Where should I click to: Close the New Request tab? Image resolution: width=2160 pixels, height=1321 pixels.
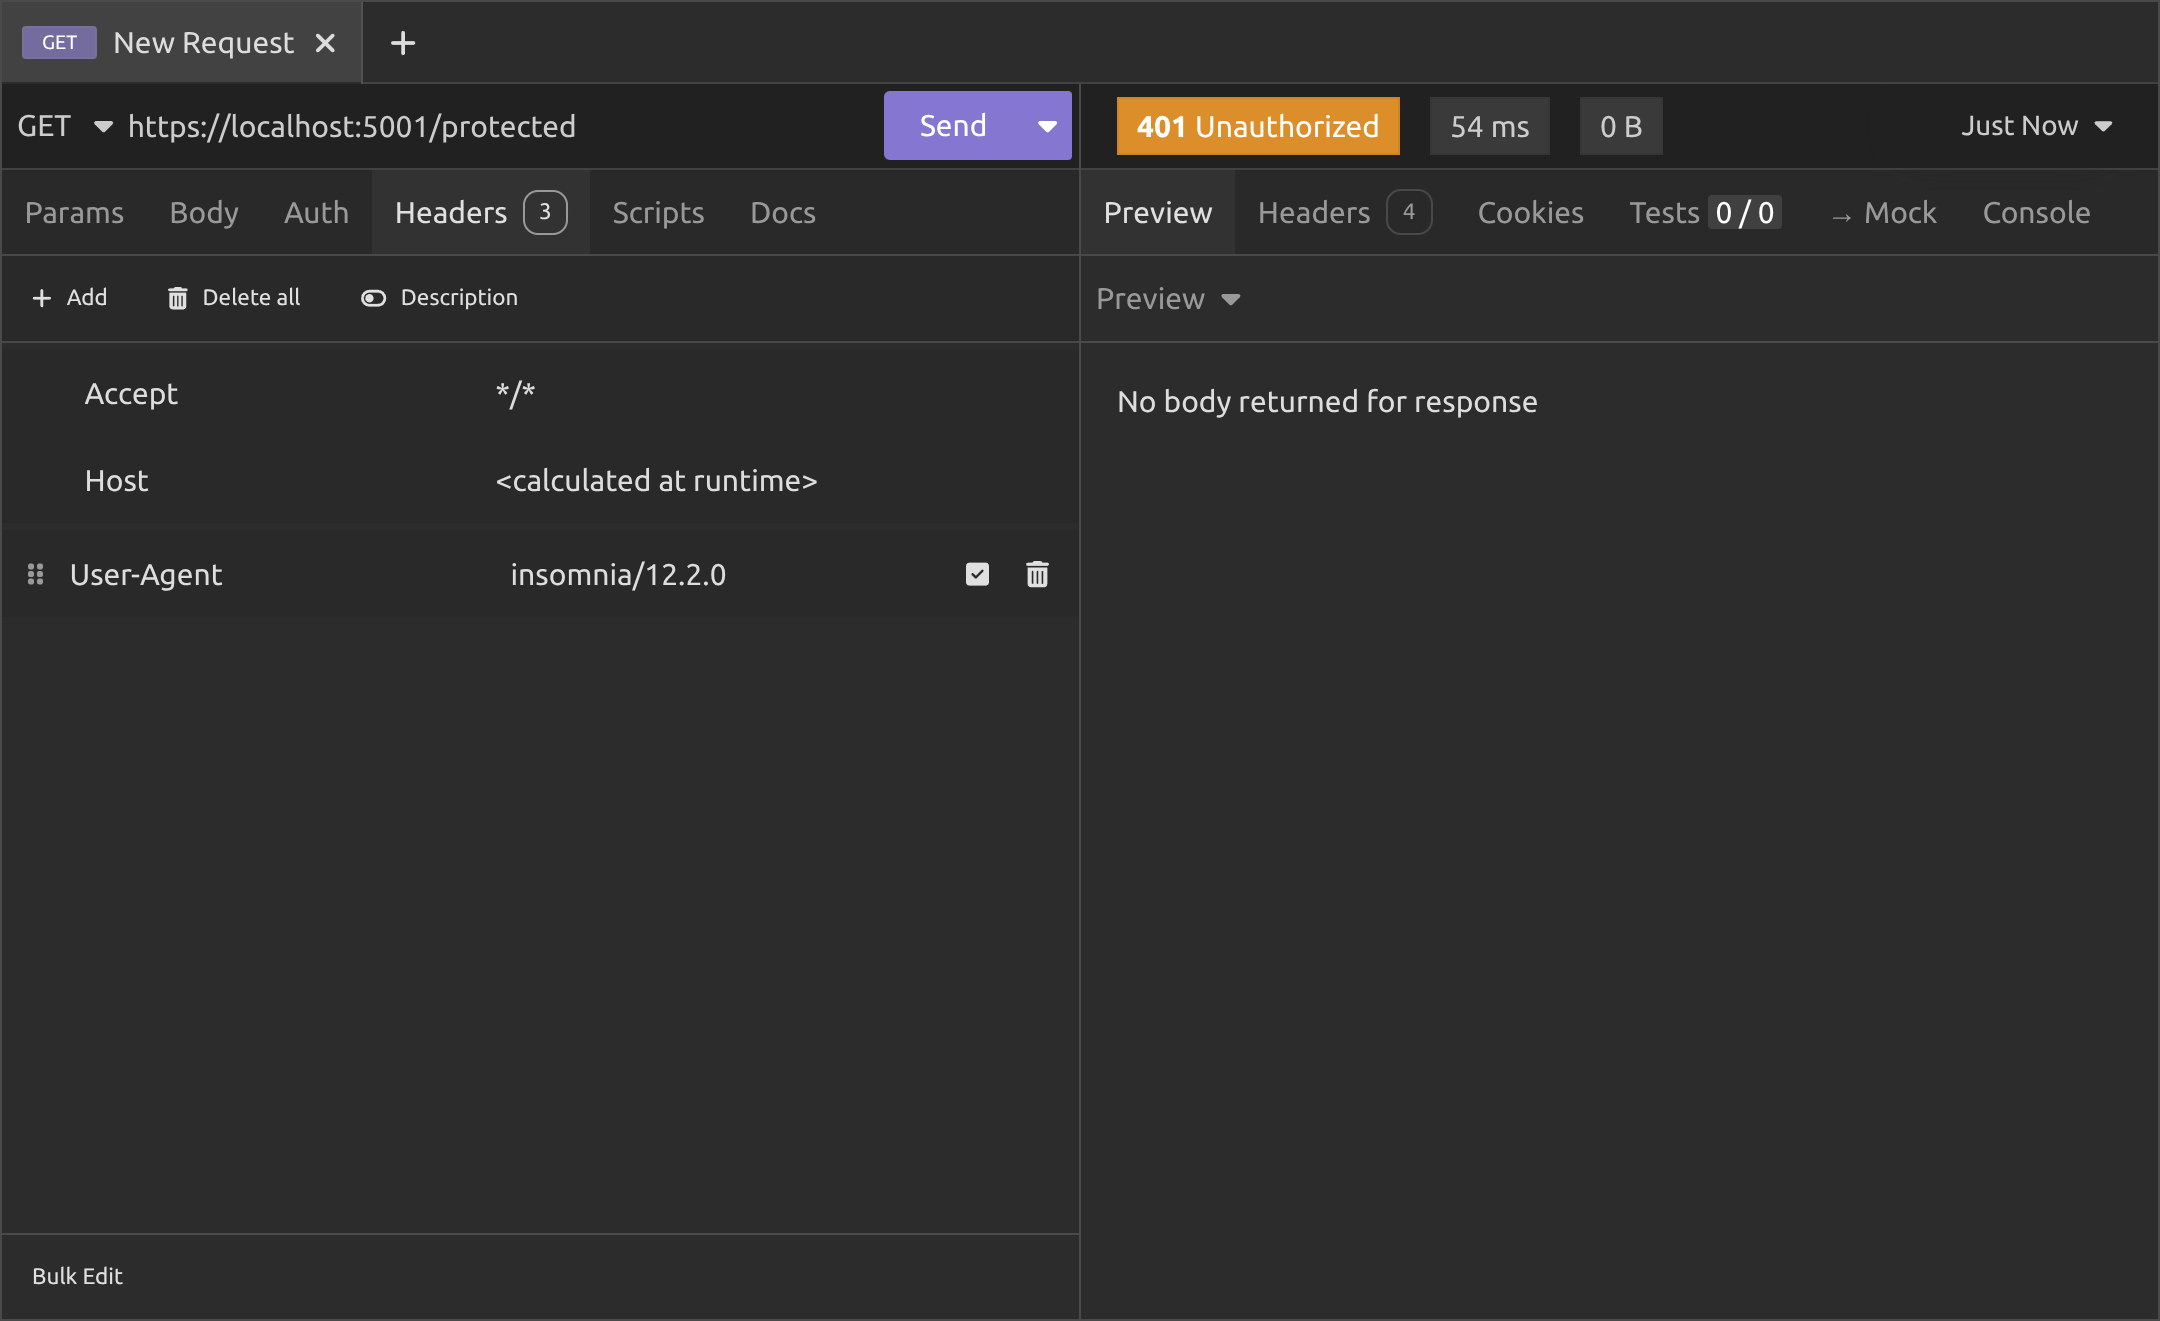325,43
